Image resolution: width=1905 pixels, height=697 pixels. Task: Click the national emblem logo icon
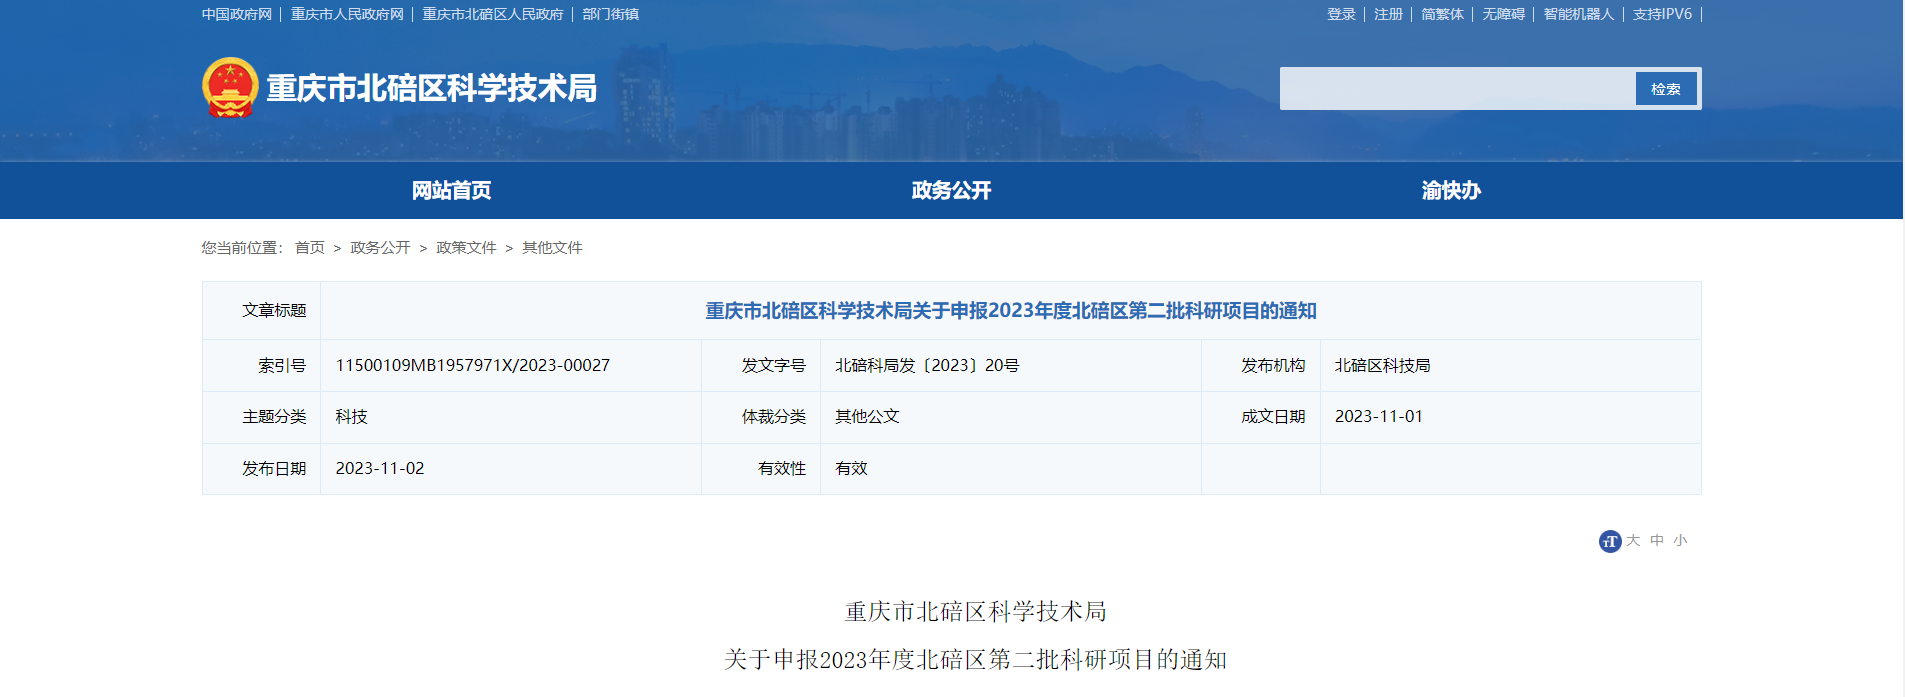(230, 87)
